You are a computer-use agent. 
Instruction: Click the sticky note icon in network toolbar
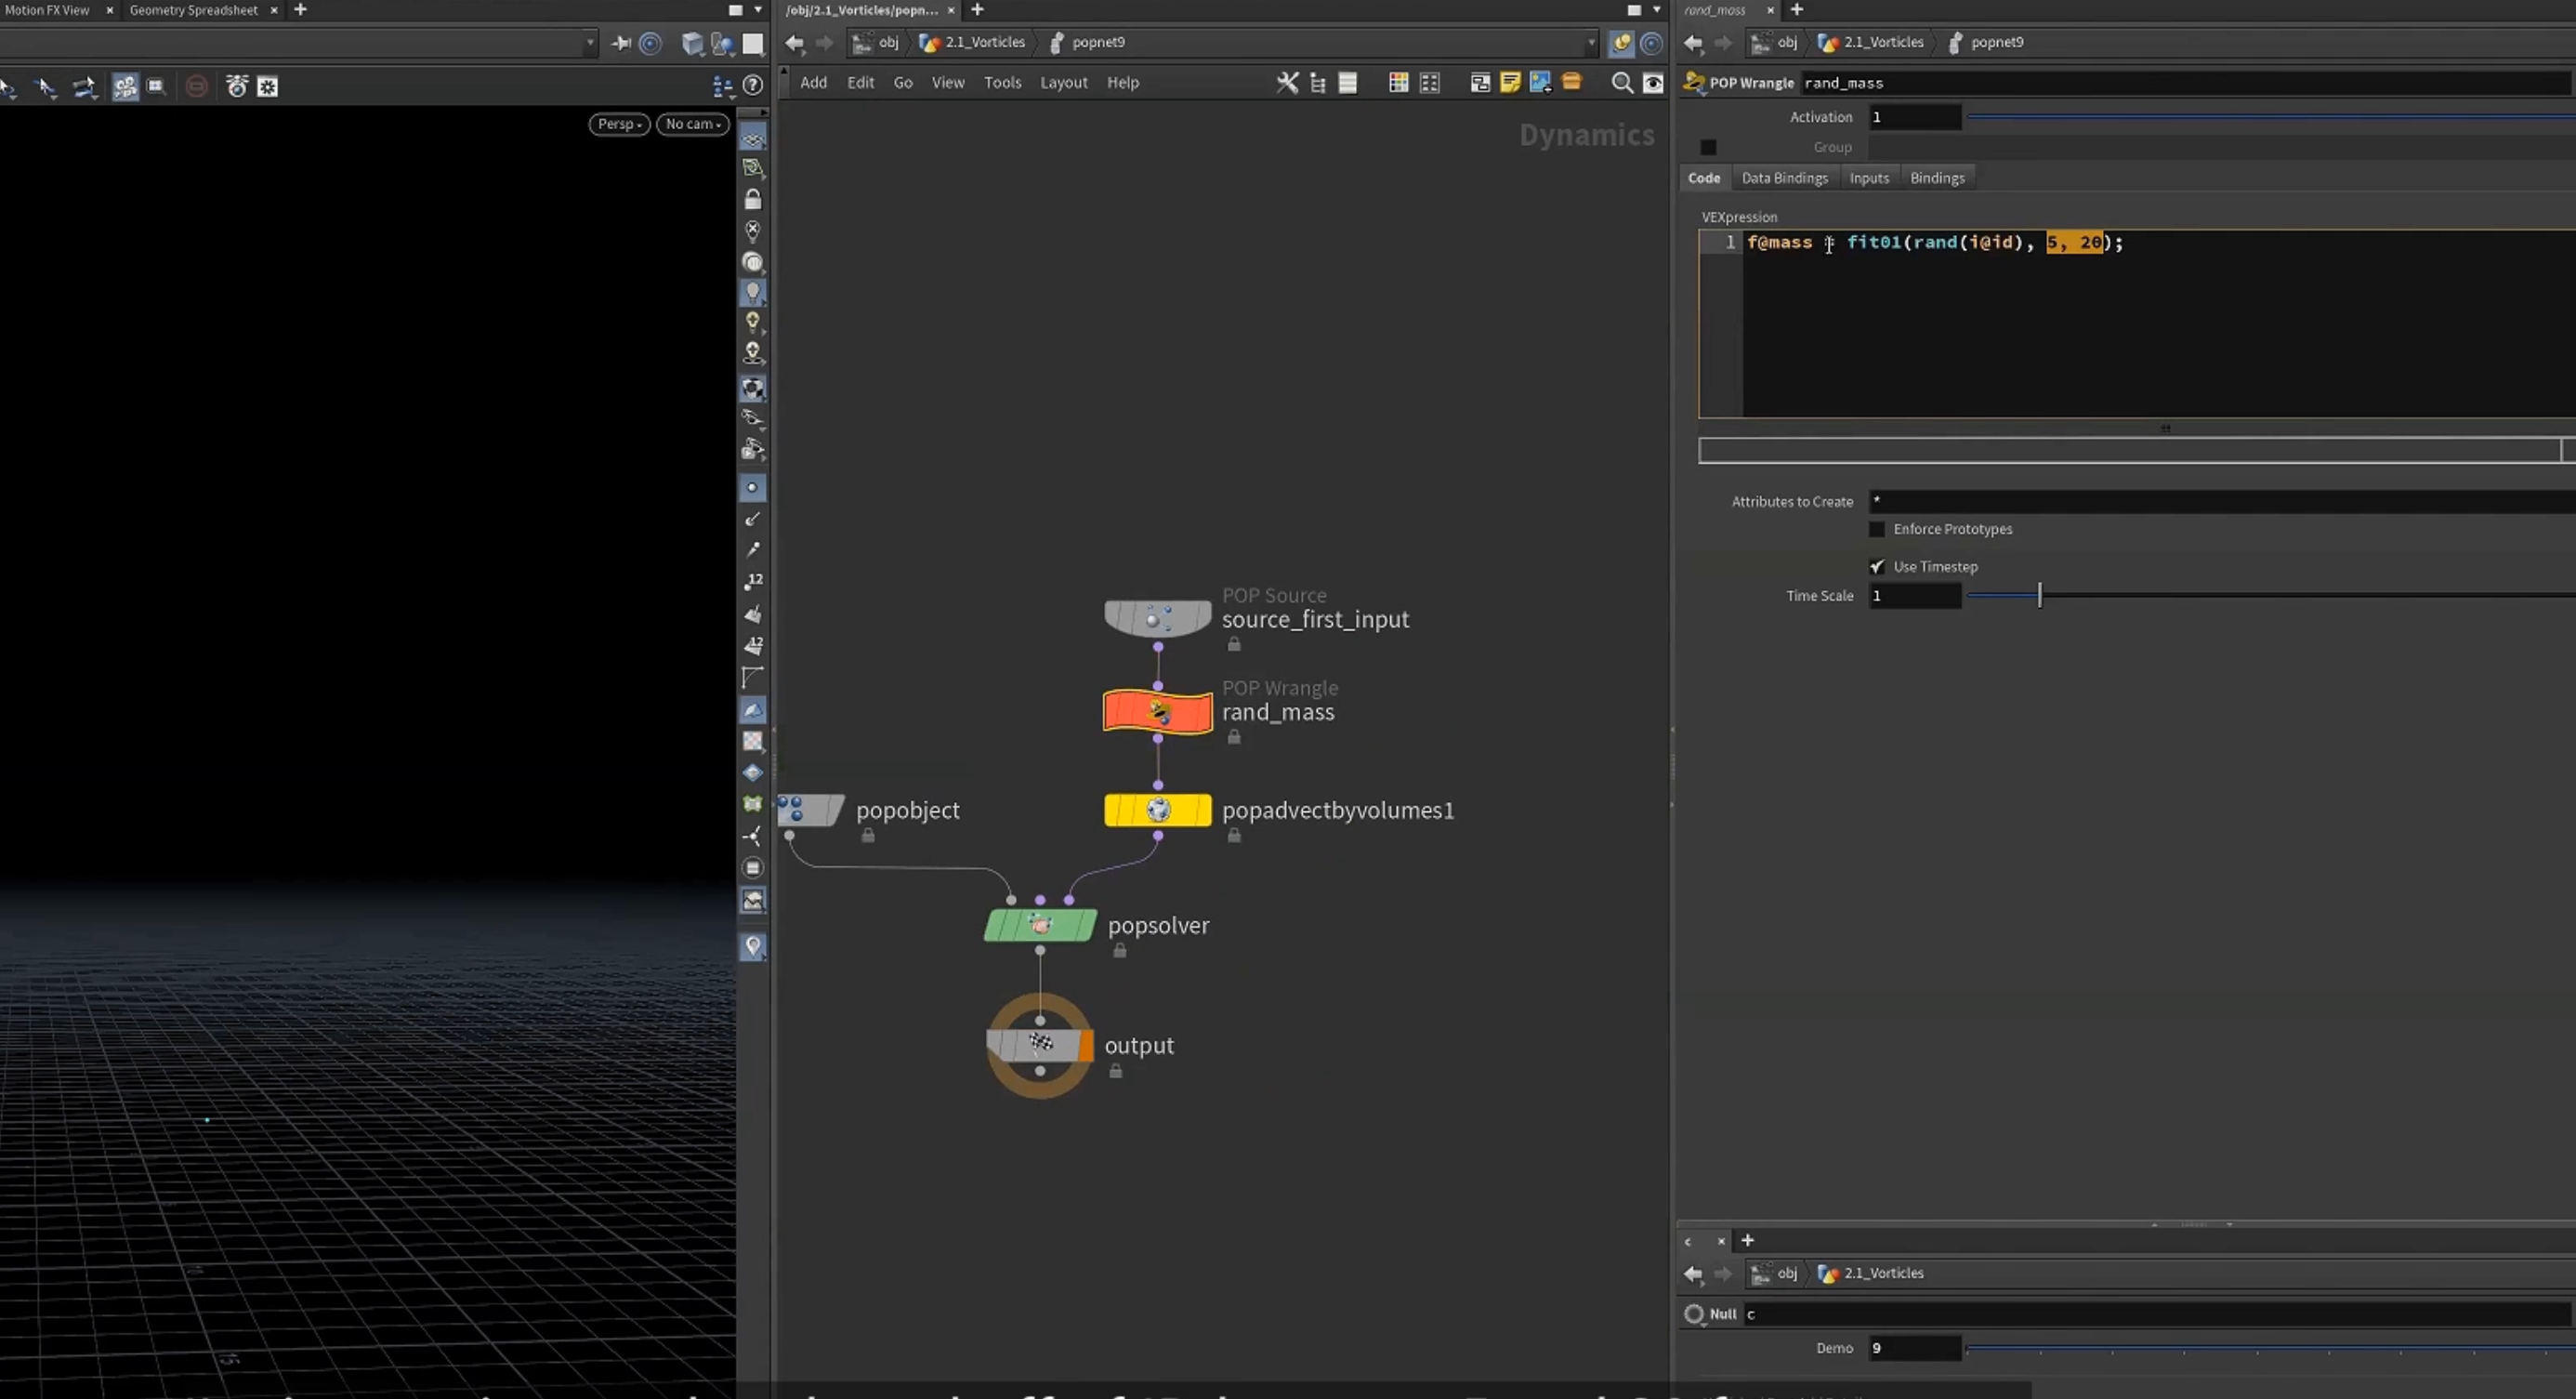coord(1510,83)
